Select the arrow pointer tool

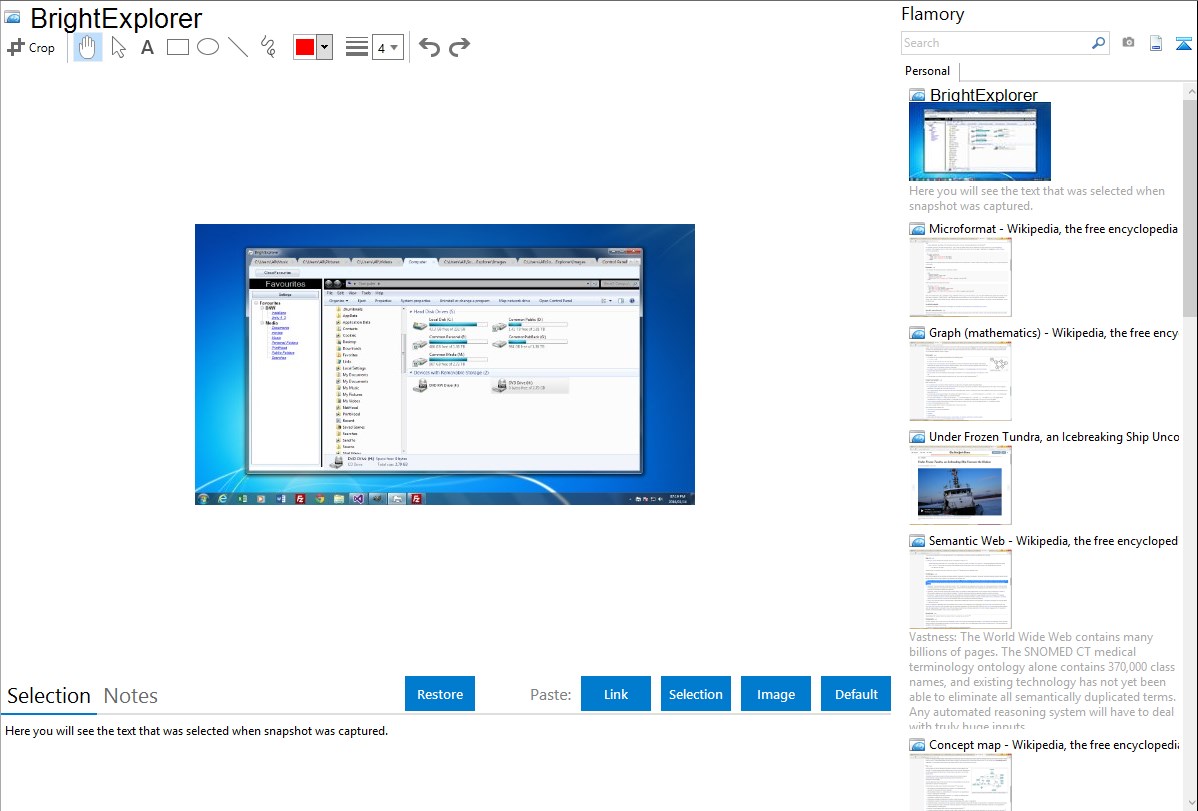point(118,47)
